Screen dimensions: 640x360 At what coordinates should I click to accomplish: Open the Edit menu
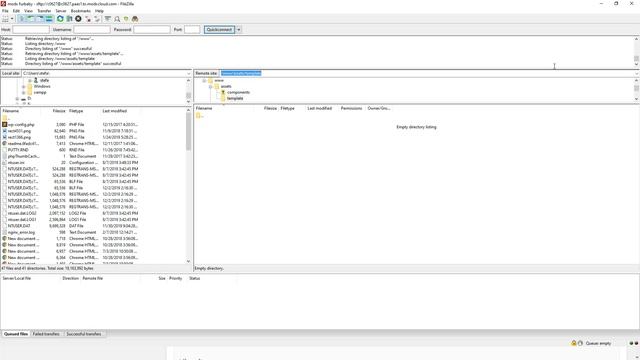pyautogui.click(x=16, y=11)
